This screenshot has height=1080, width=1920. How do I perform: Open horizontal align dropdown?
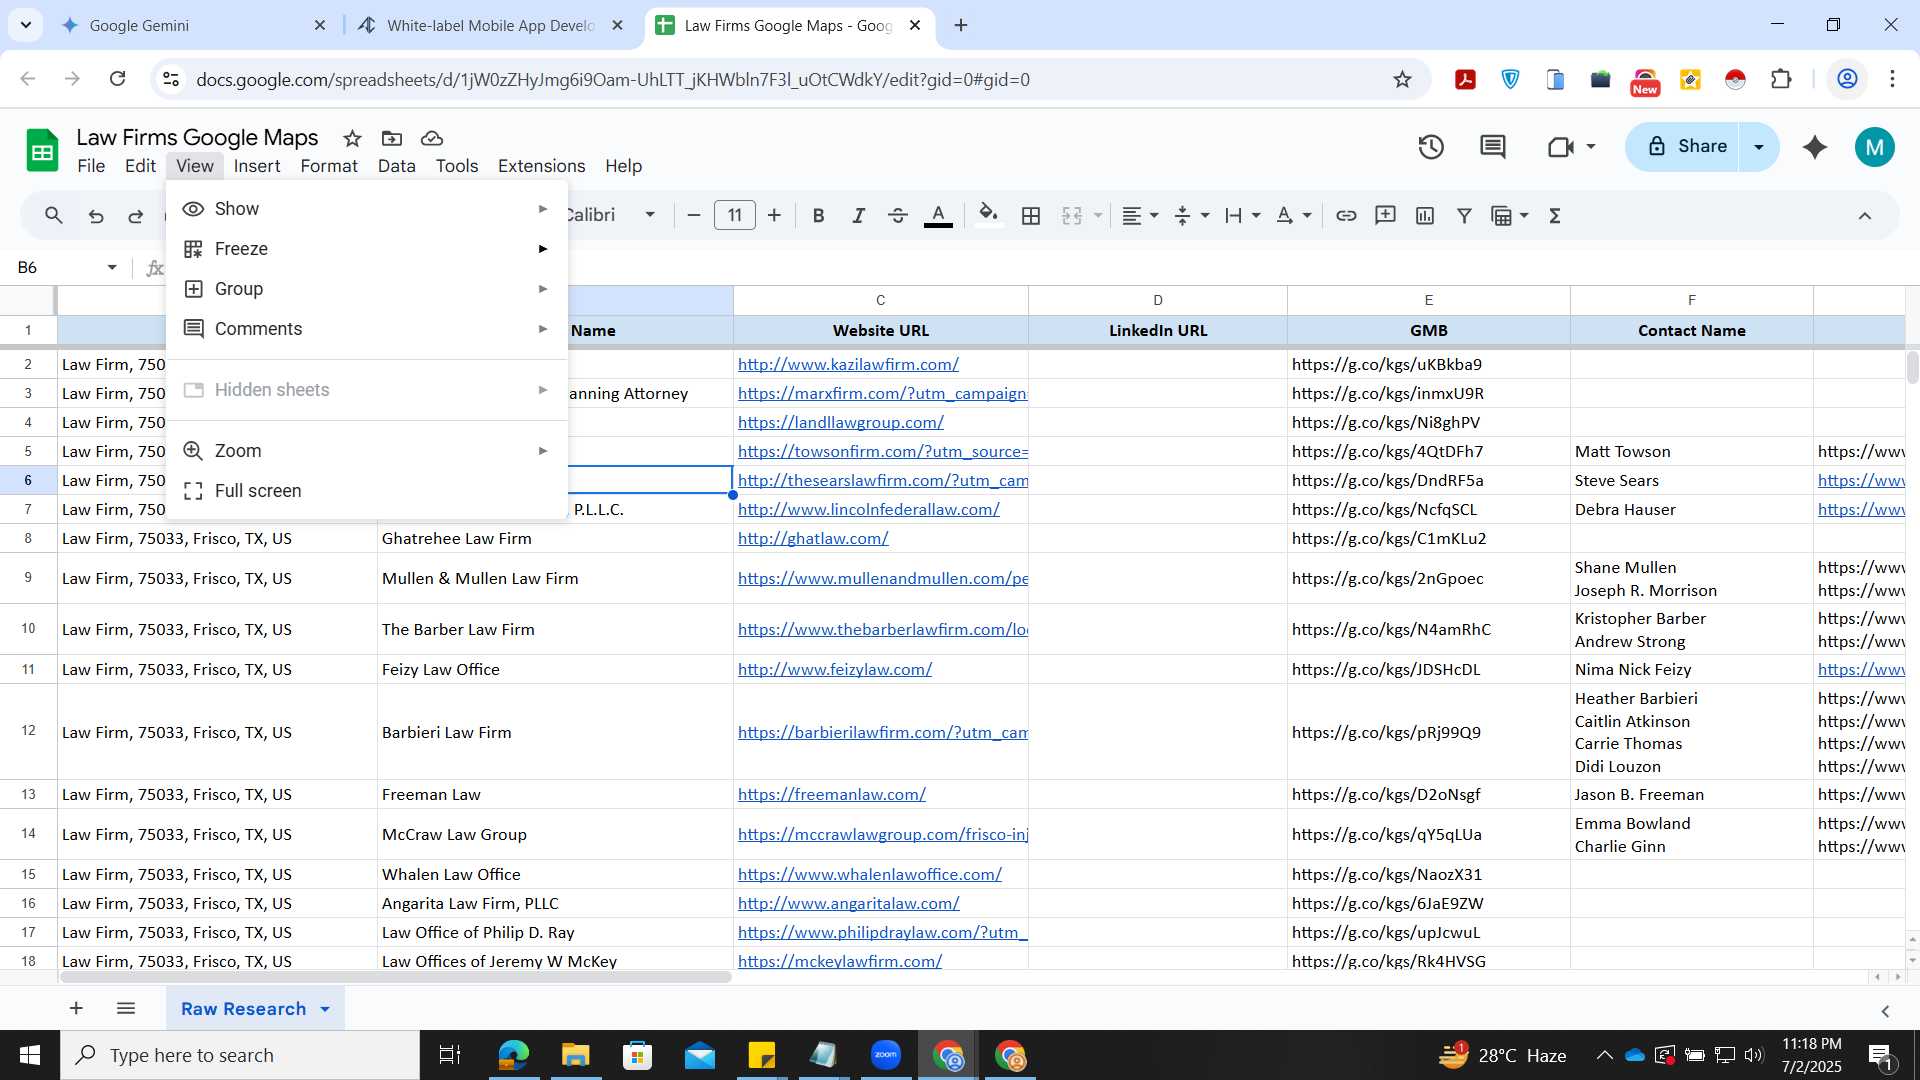tap(1139, 215)
